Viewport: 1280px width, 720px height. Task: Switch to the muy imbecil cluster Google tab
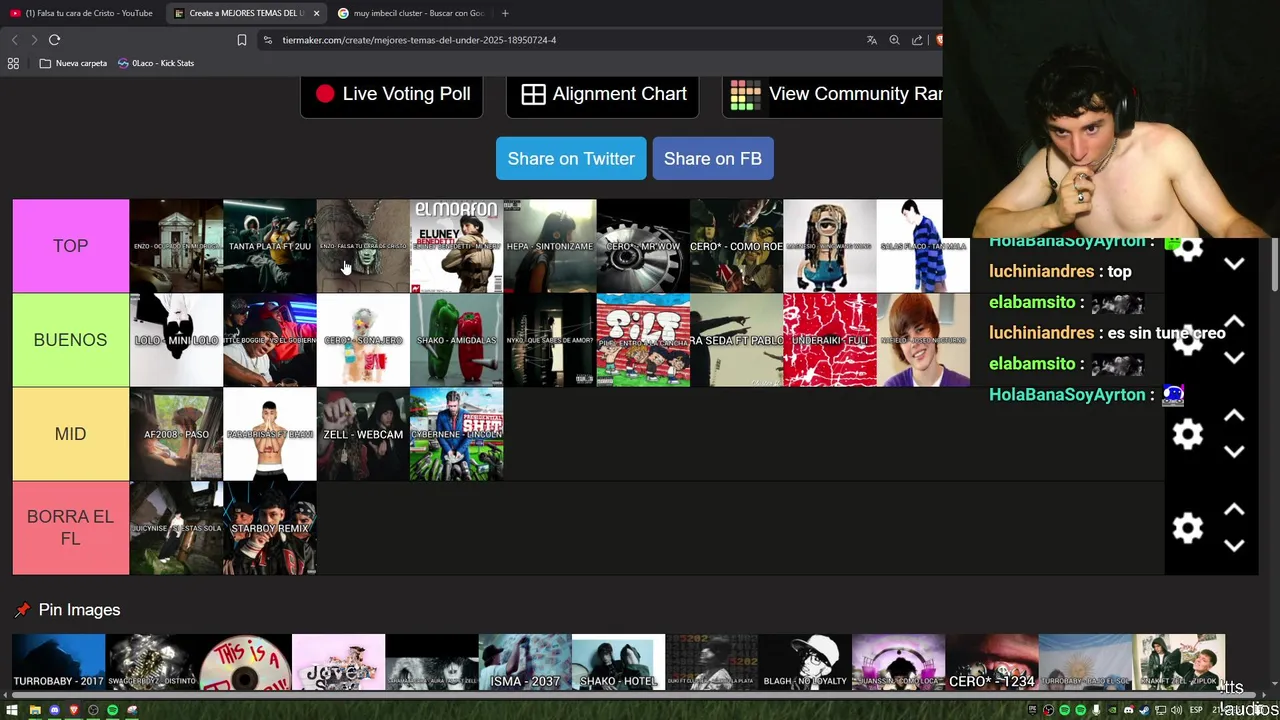pyautogui.click(x=412, y=13)
